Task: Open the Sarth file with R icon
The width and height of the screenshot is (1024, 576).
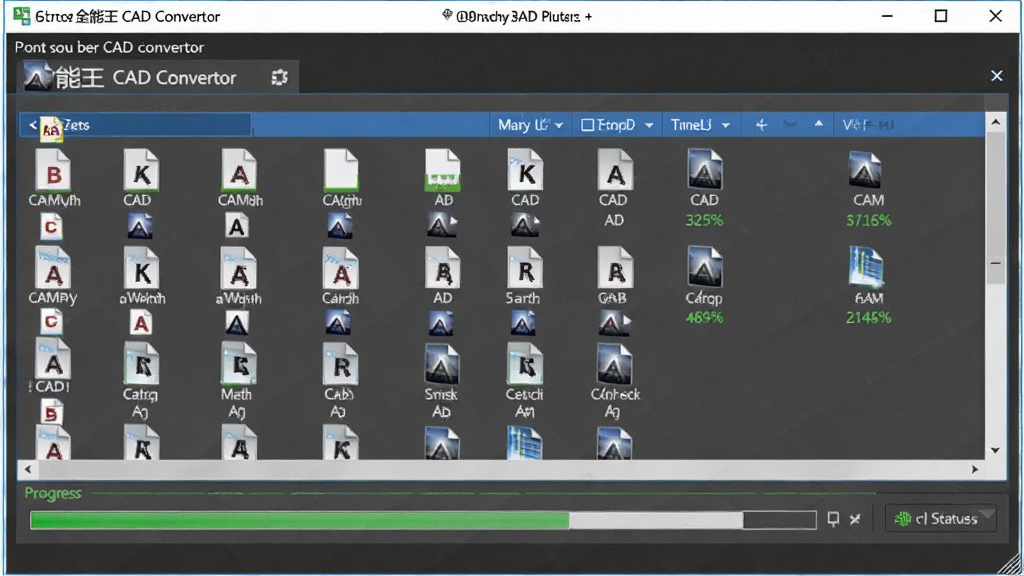Action: 523,276
